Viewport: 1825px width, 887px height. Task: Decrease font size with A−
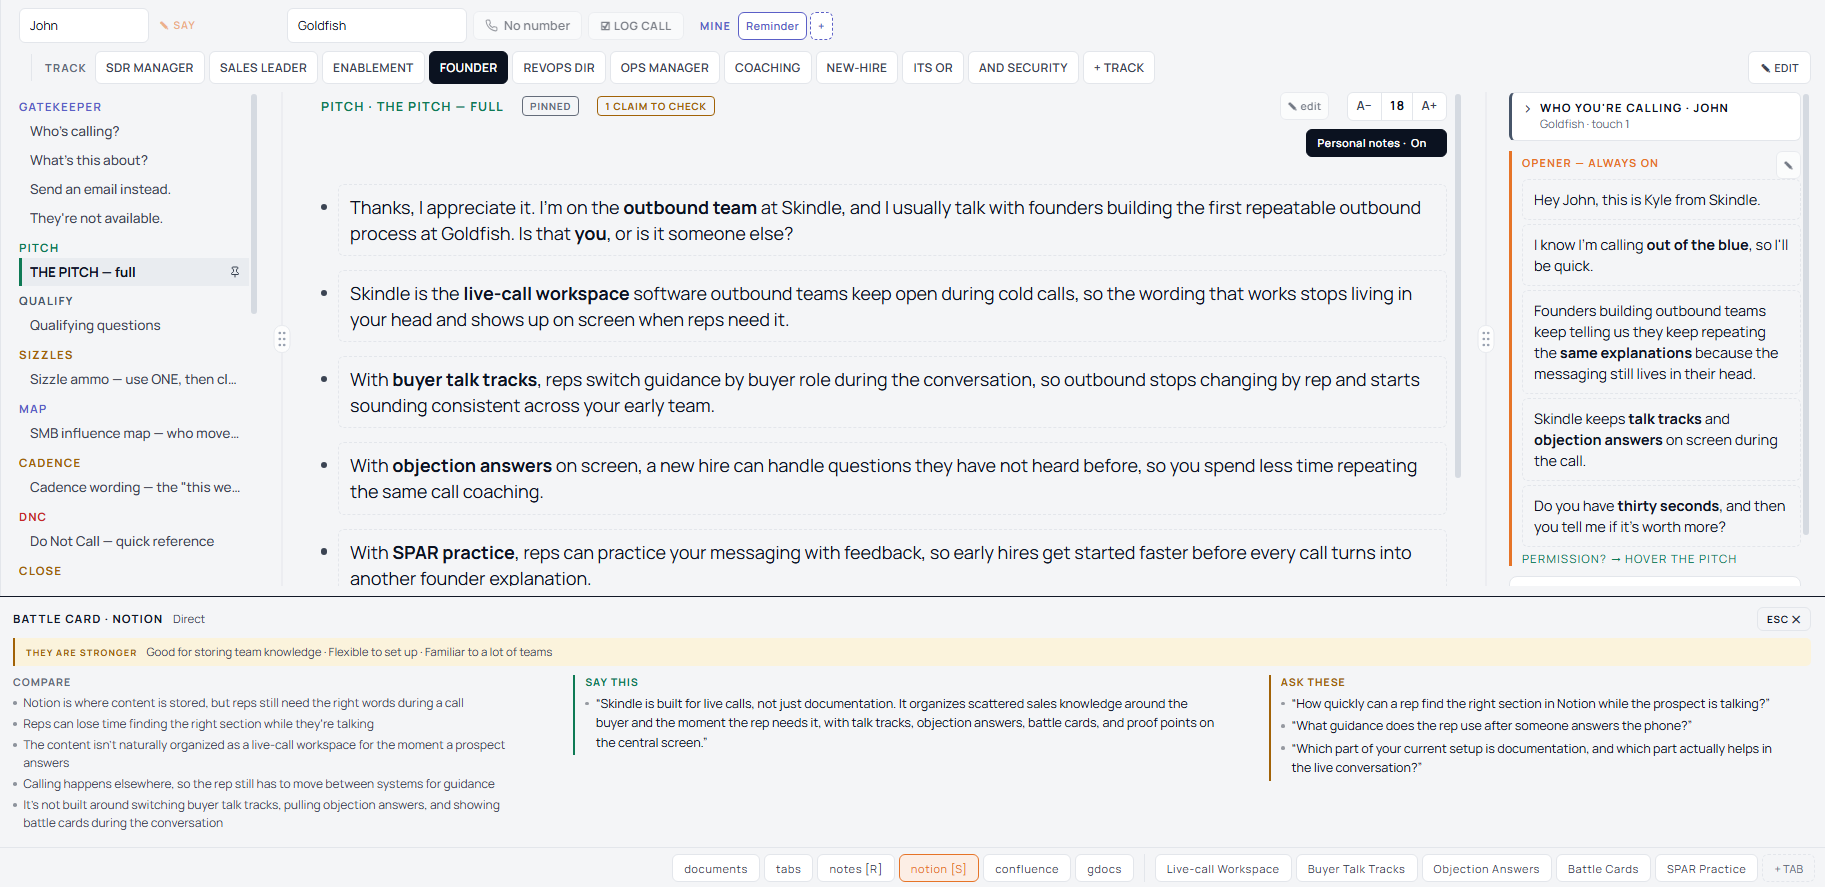click(1364, 106)
